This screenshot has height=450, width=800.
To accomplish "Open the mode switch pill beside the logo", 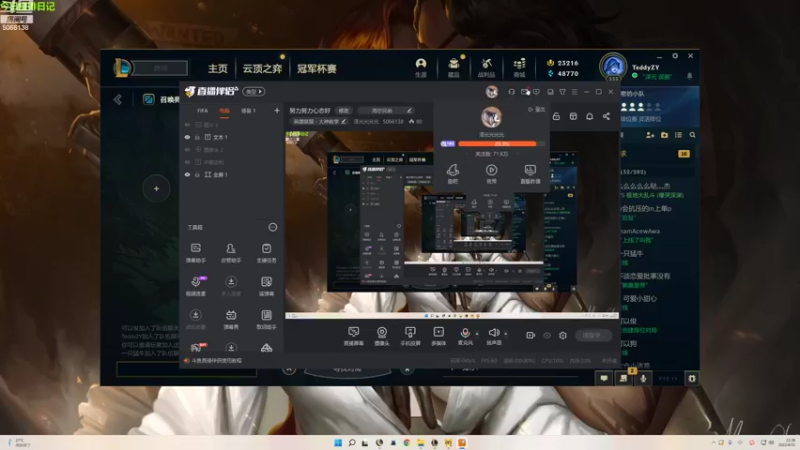I will point(254,92).
